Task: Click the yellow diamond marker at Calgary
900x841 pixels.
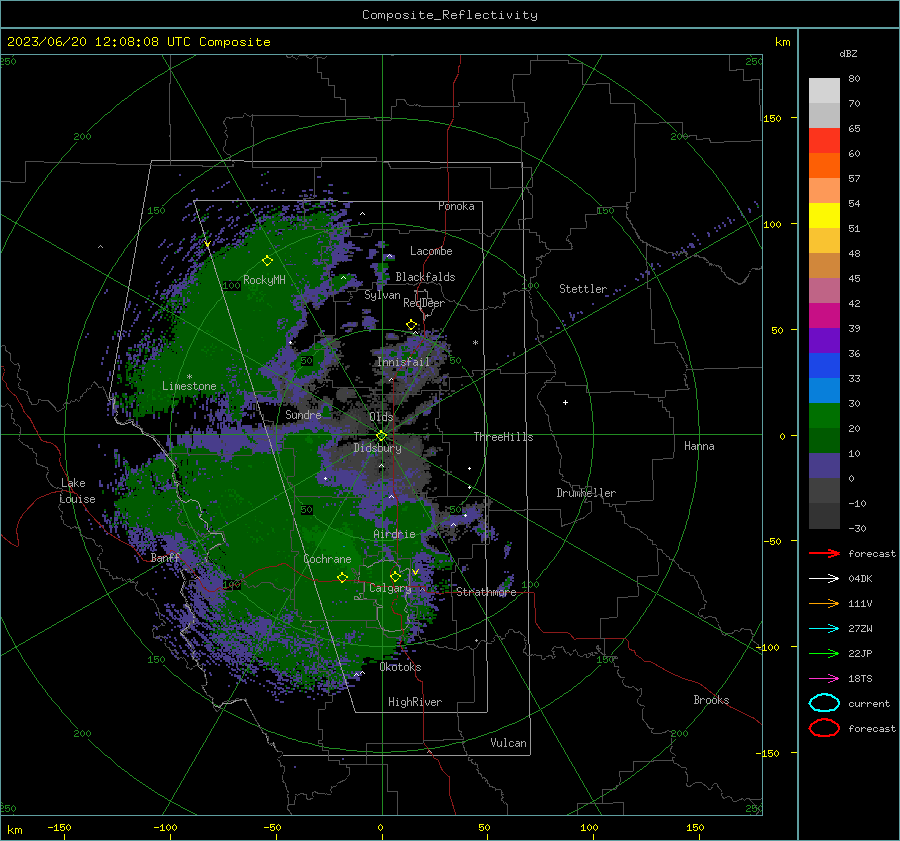Action: pos(395,576)
